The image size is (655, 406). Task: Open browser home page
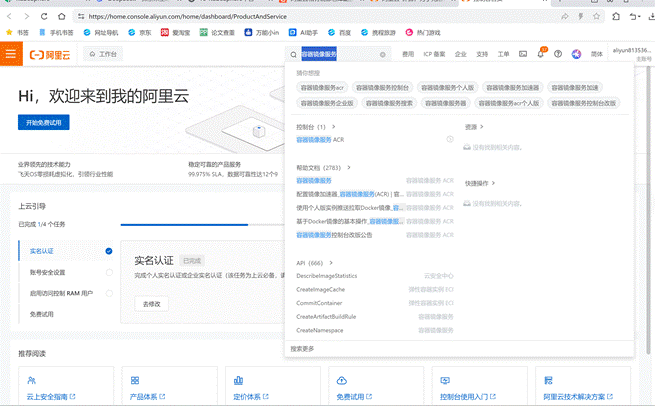tap(62, 17)
